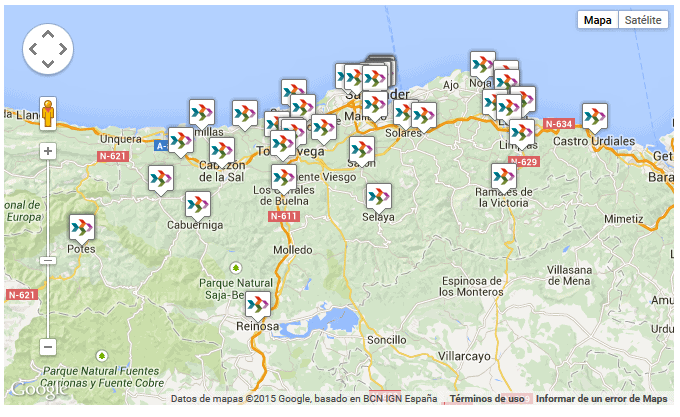The height and width of the screenshot is (417, 680).
Task: Click the Molledo place label
Action: (x=293, y=250)
